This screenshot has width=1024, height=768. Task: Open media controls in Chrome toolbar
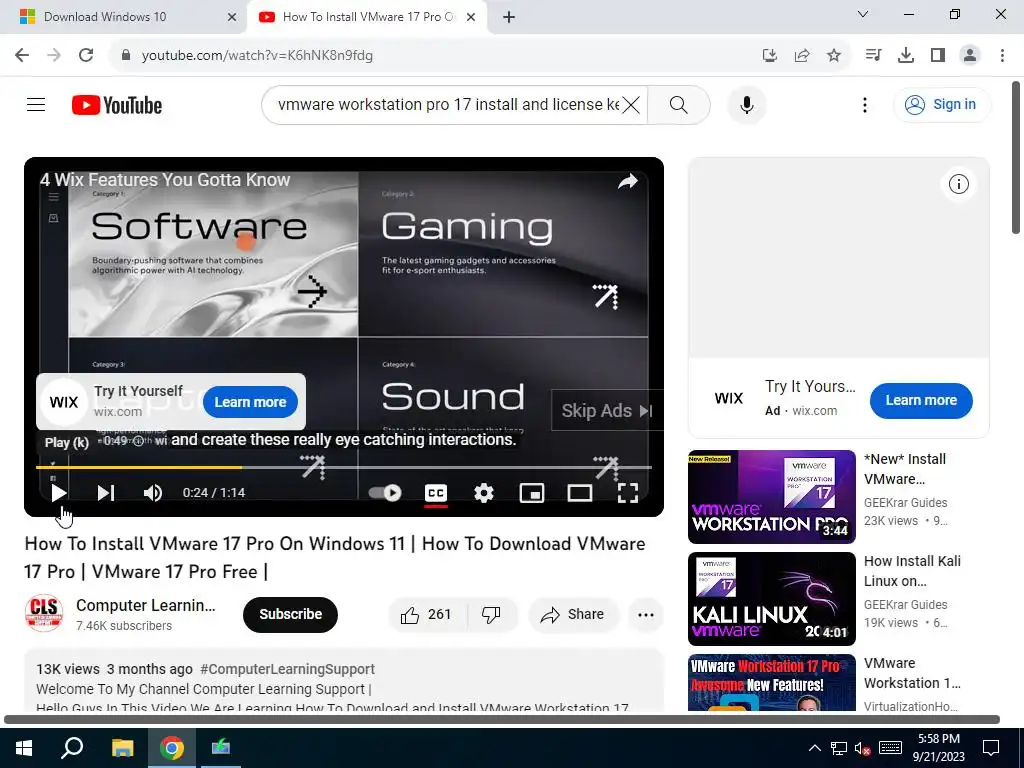[873, 55]
